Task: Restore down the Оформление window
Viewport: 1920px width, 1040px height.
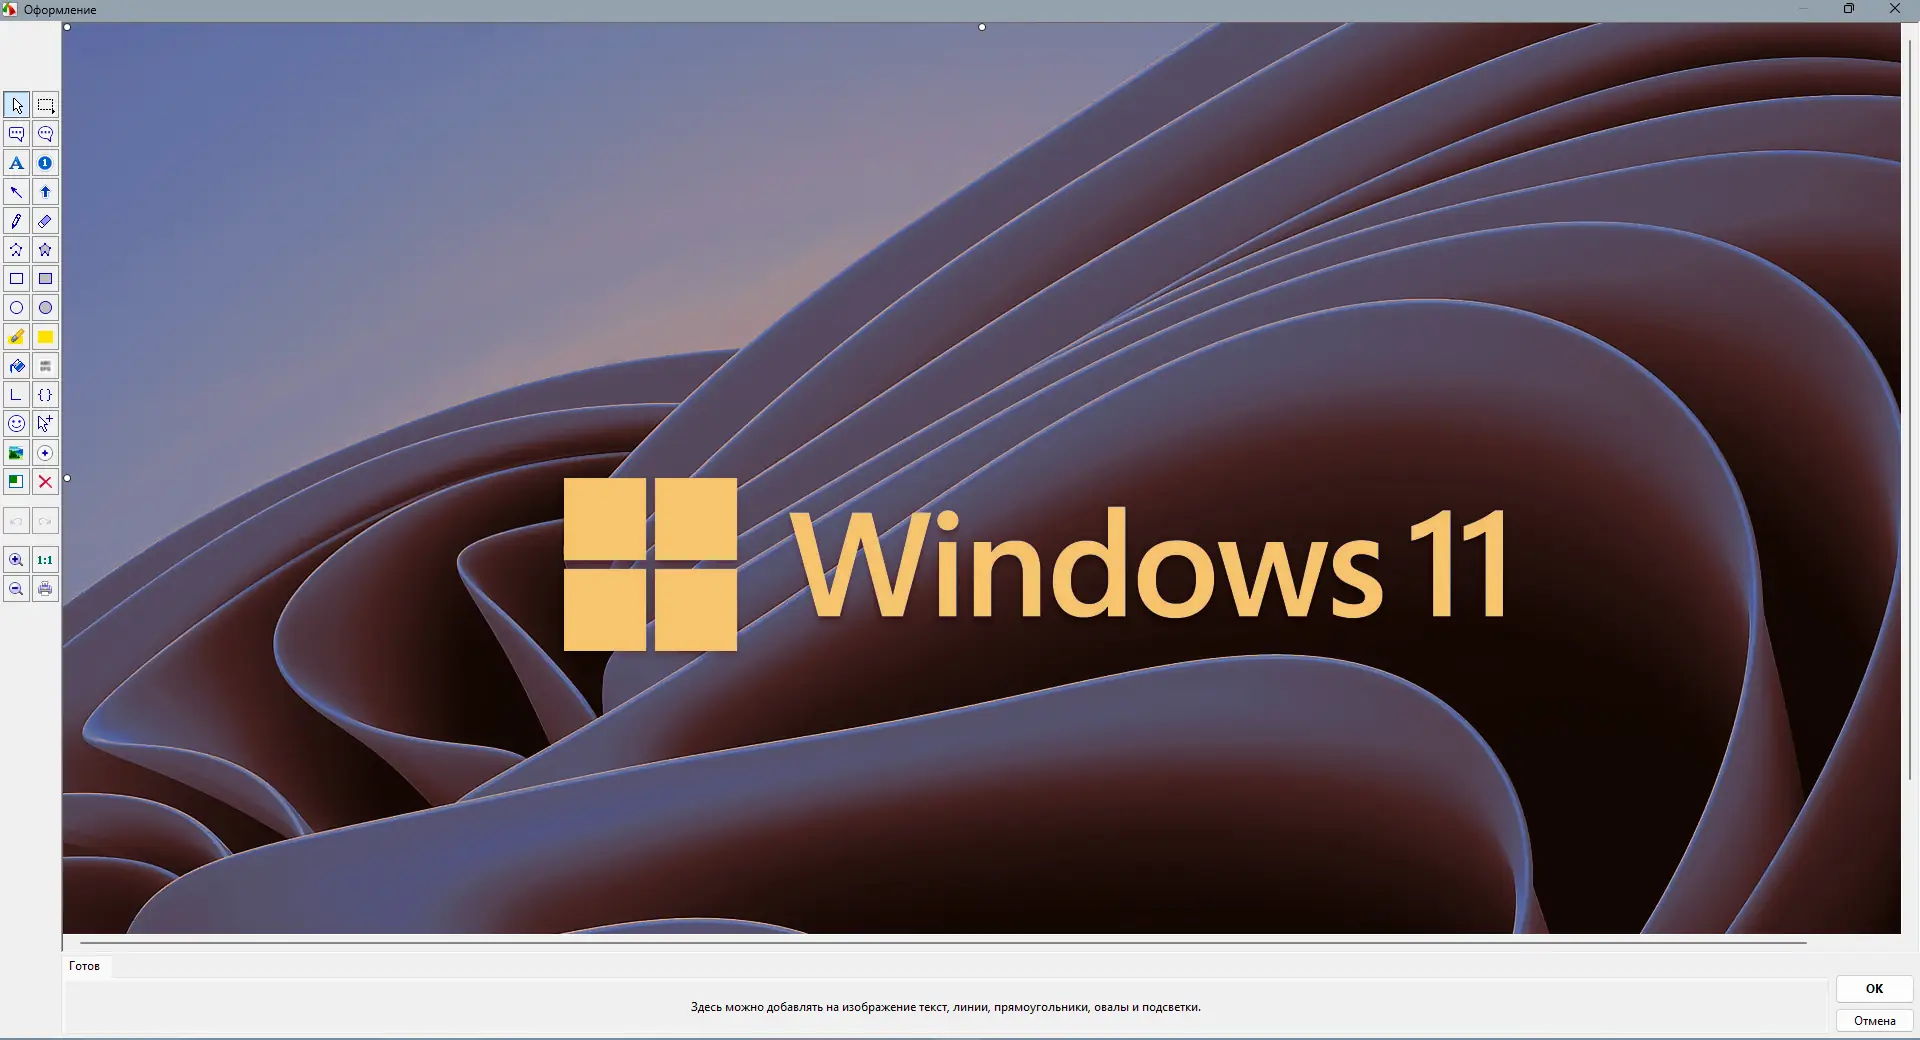Action: pyautogui.click(x=1849, y=9)
